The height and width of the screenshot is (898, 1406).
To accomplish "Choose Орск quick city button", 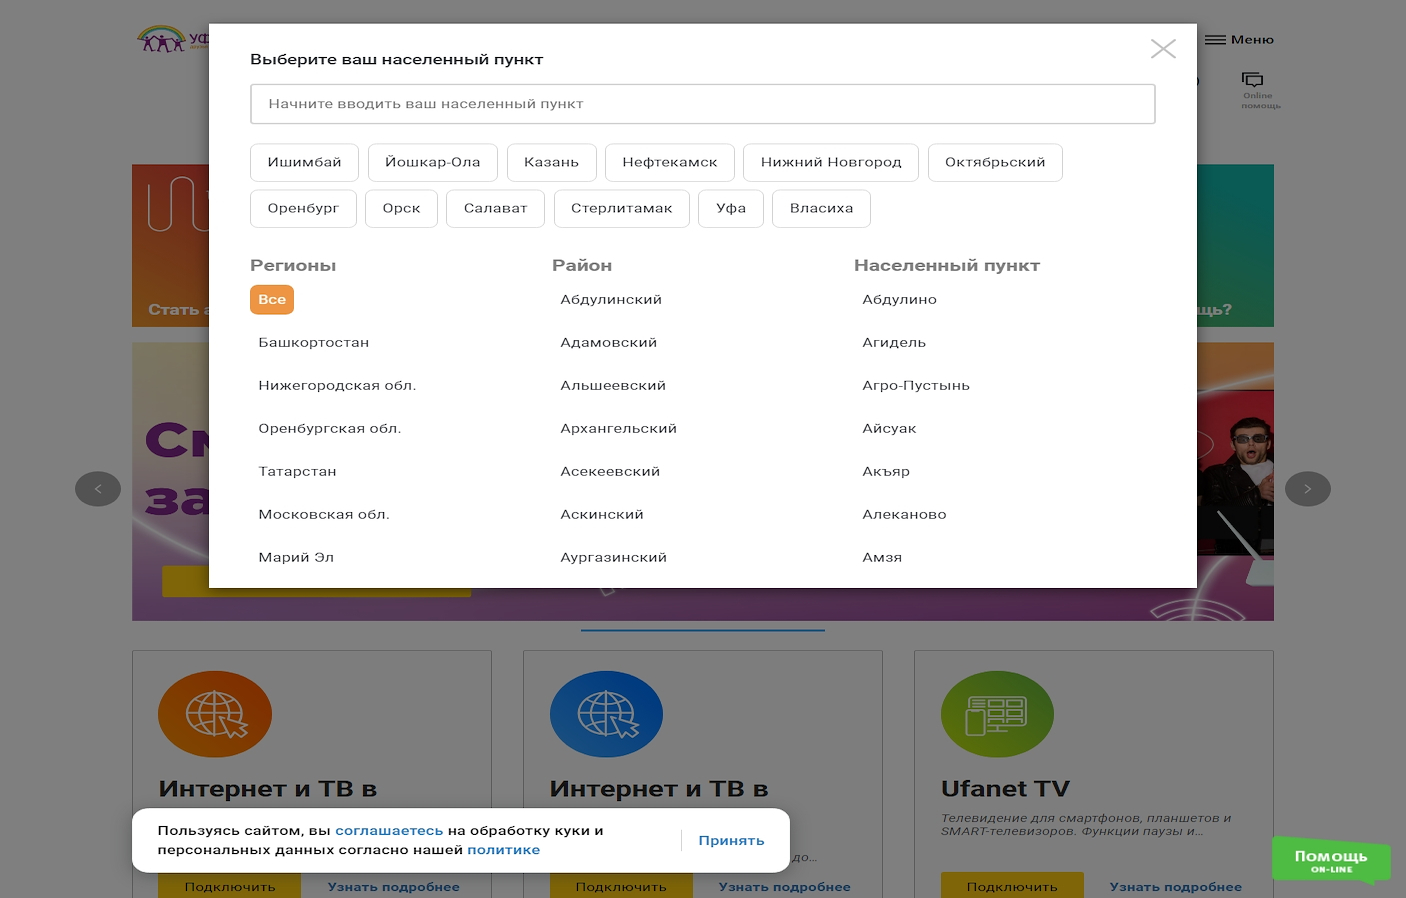I will (x=401, y=208).
